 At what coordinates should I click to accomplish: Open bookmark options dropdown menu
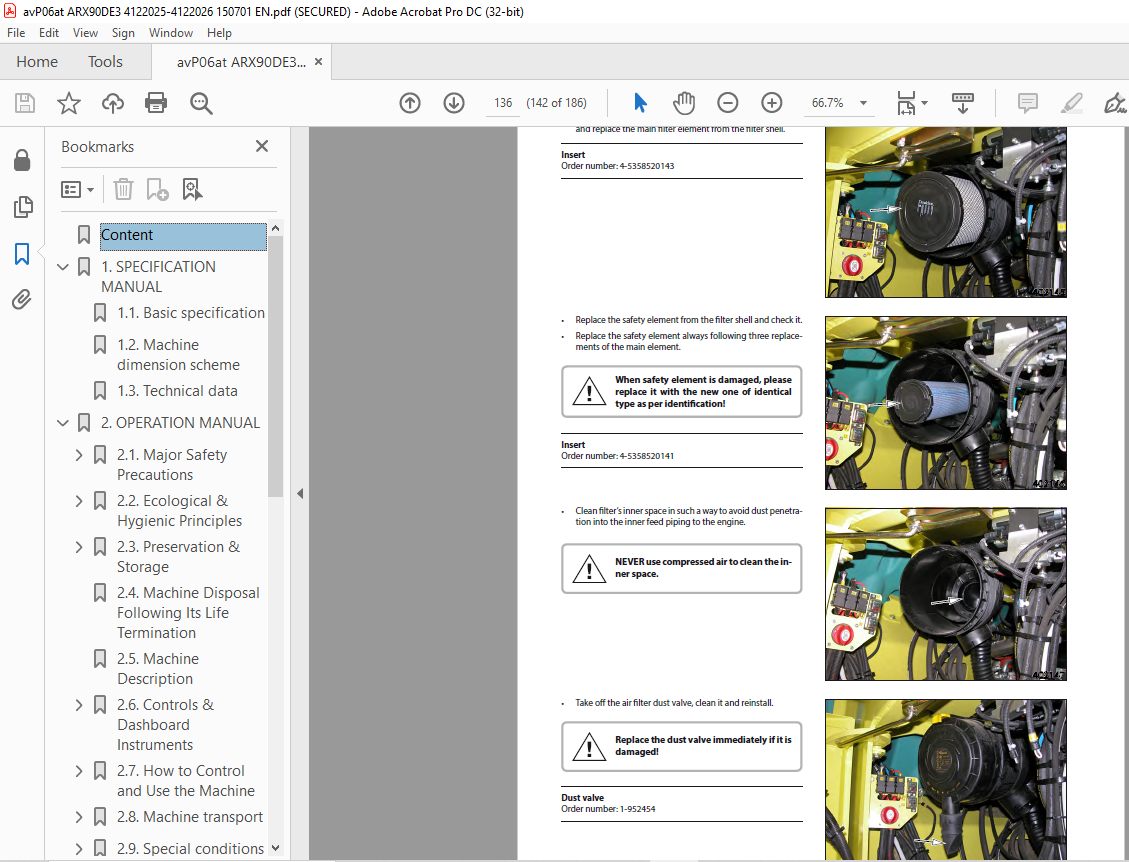(x=77, y=189)
